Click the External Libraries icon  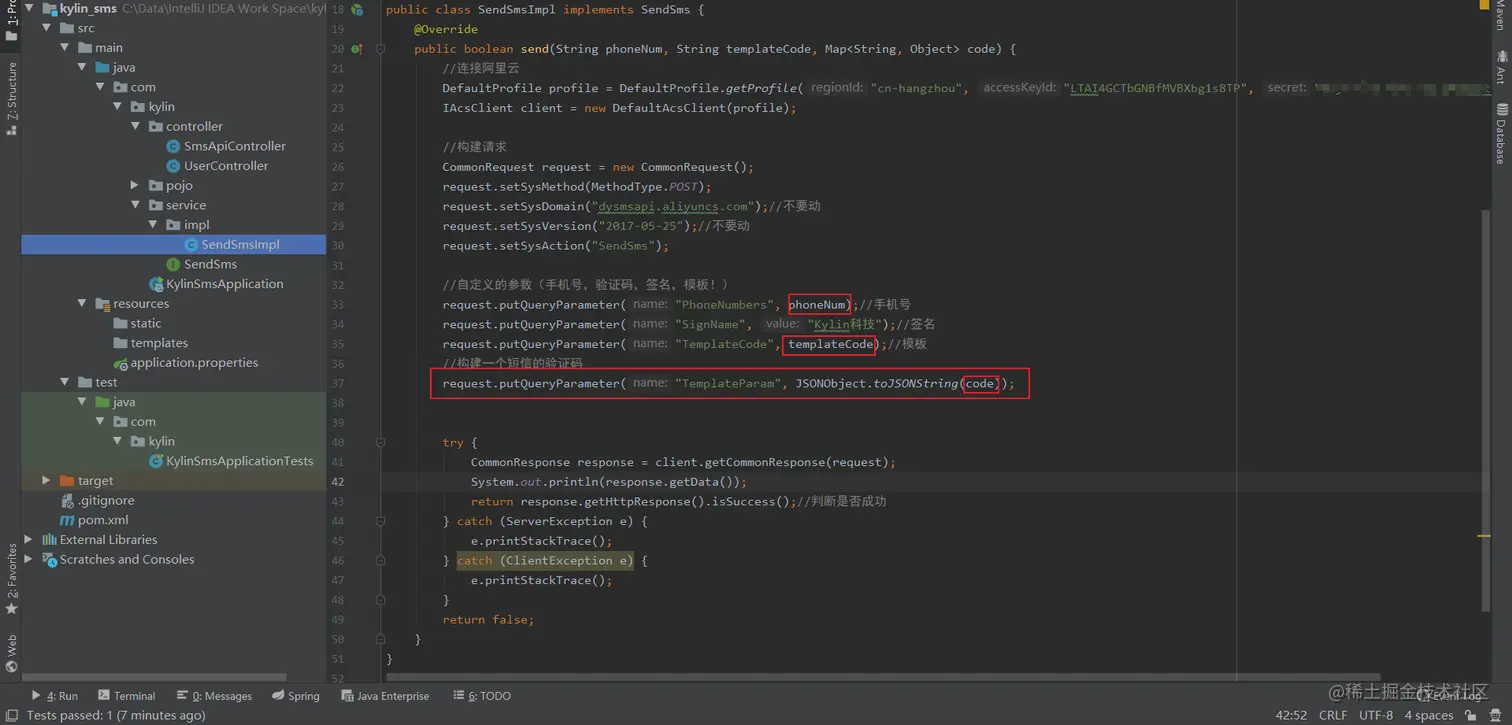[x=49, y=540]
